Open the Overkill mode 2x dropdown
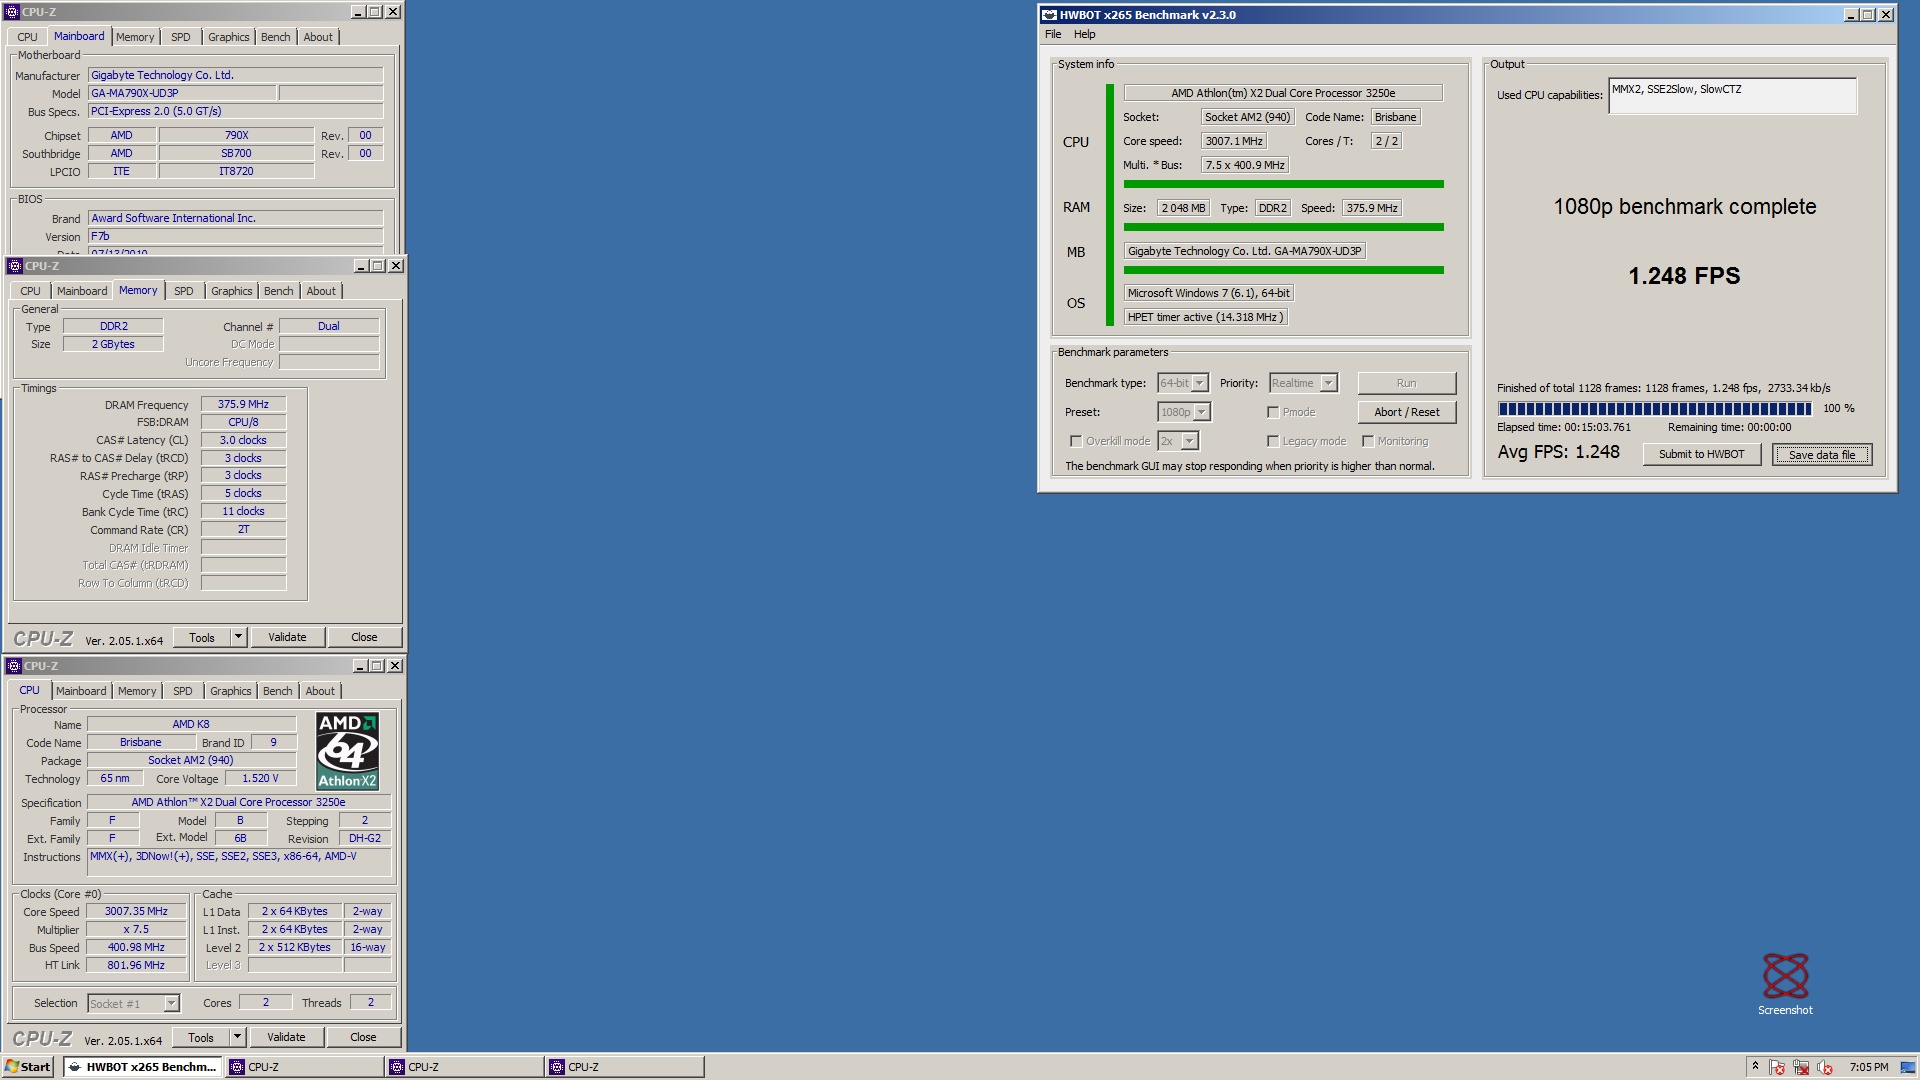1920x1080 pixels. pos(1189,441)
